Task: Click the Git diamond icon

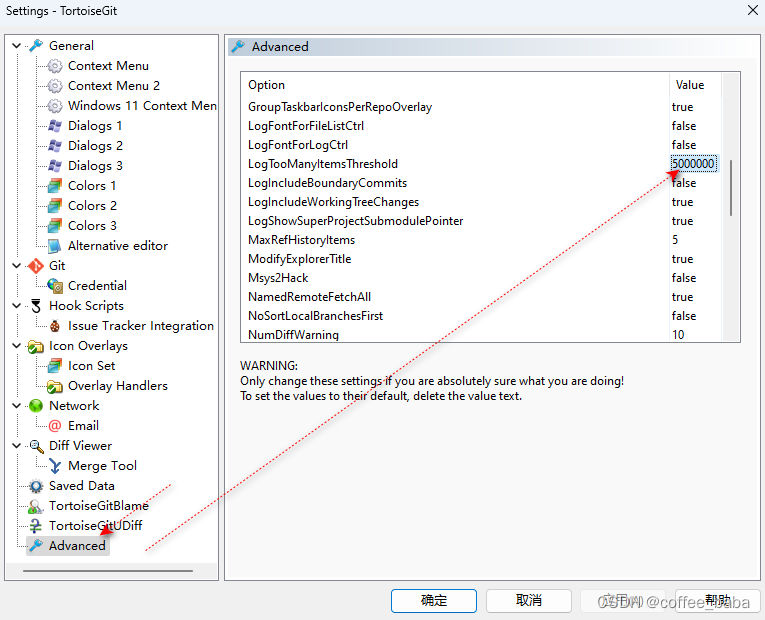Action: click(36, 266)
